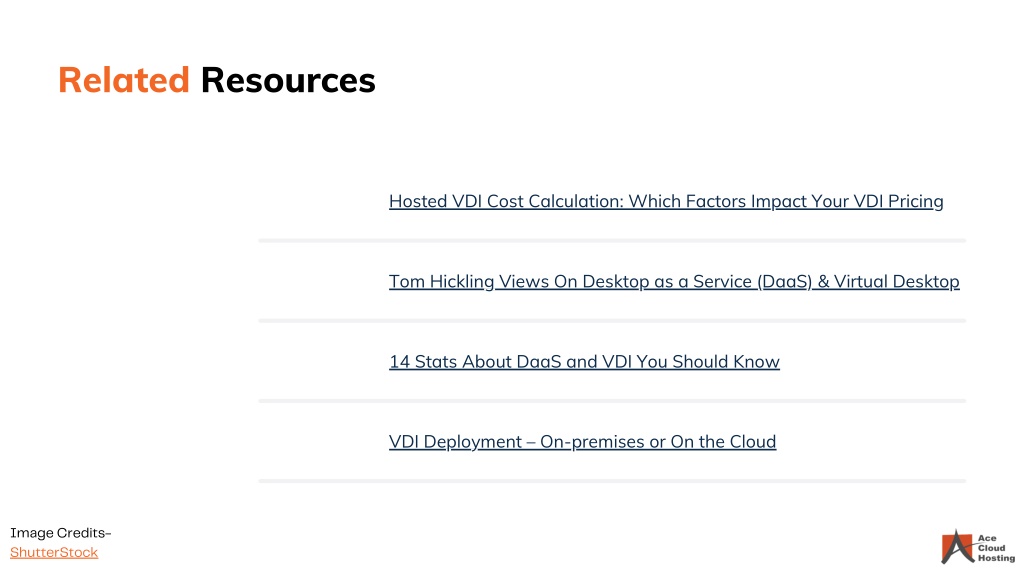The width and height of the screenshot is (1024, 576).
Task: Open Tom Hickling Views on DaaS link
Action: click(x=674, y=281)
